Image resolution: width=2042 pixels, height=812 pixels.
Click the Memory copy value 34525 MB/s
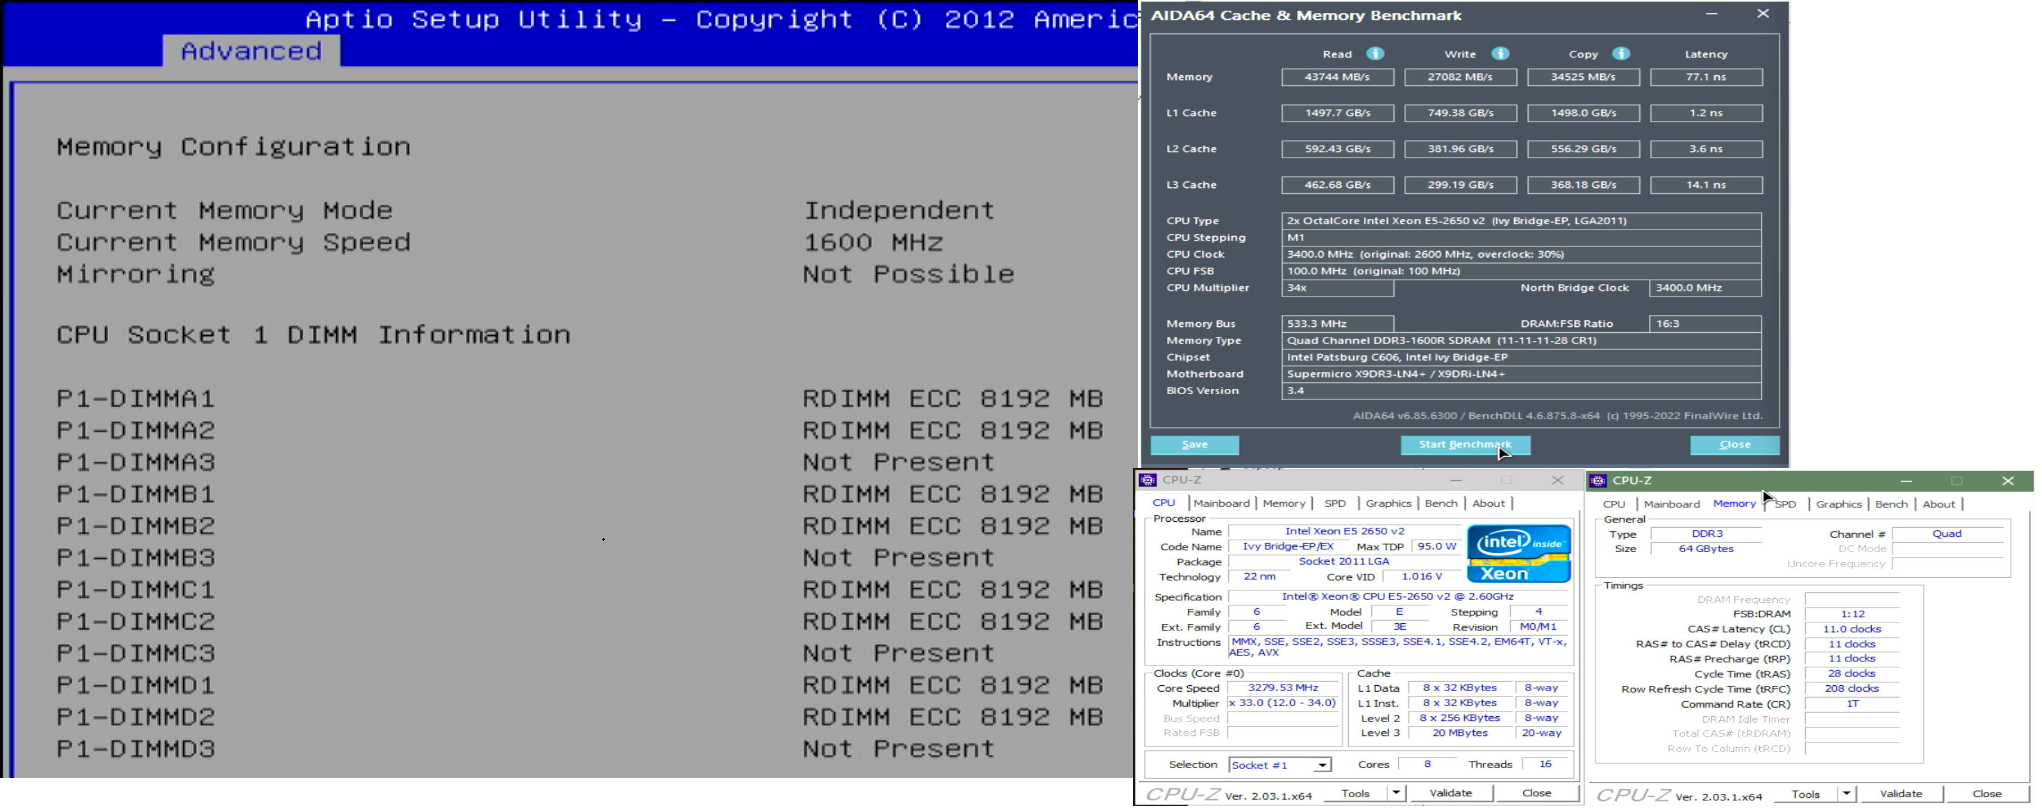(x=1583, y=77)
